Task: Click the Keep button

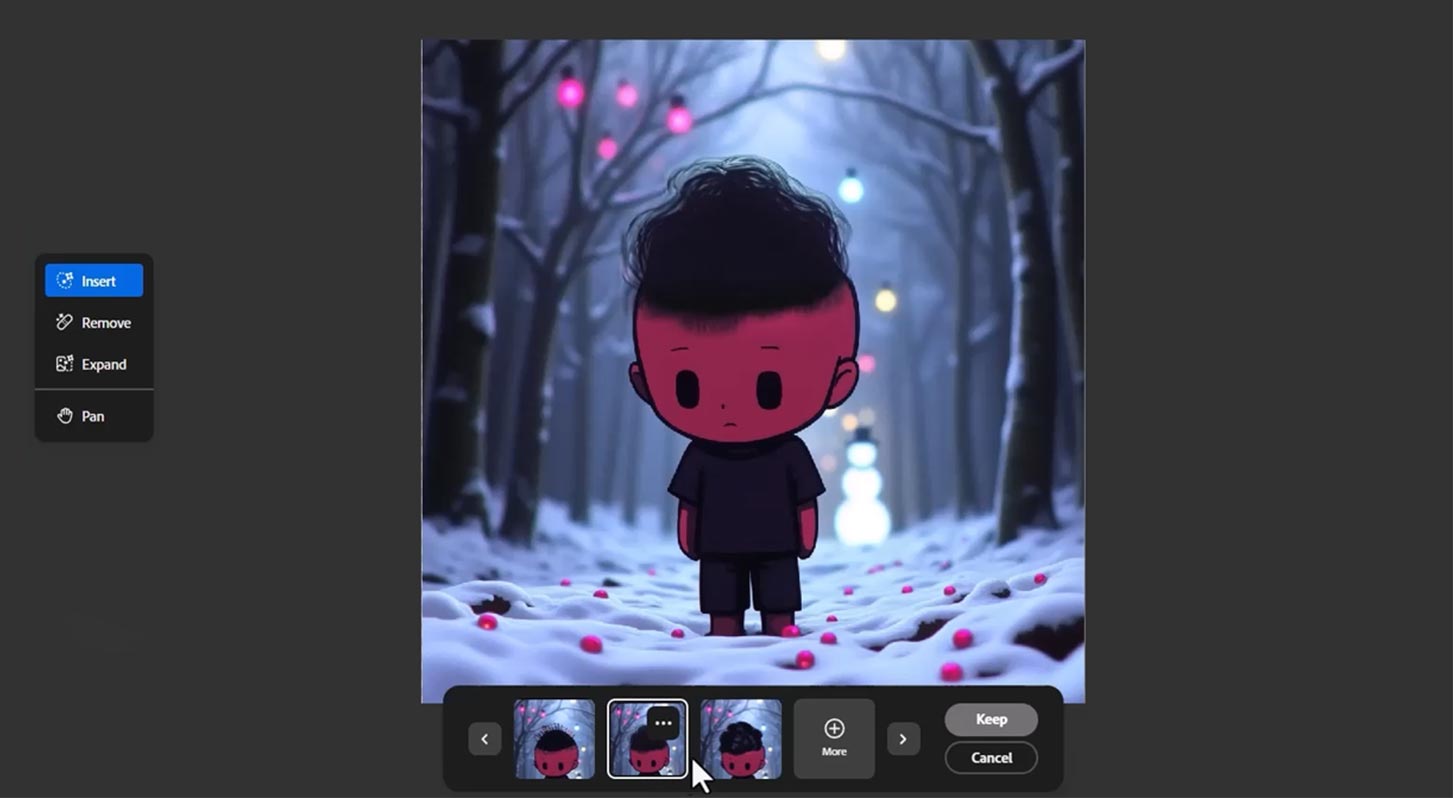Action: click(x=991, y=719)
